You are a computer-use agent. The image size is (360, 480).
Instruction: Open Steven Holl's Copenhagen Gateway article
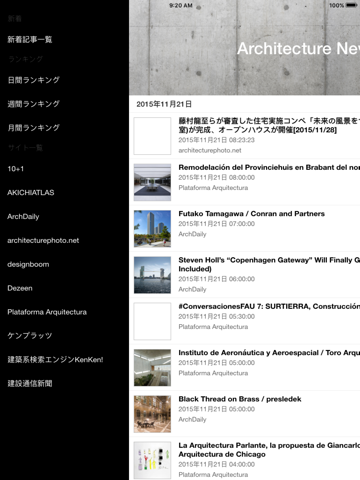[x=245, y=275]
